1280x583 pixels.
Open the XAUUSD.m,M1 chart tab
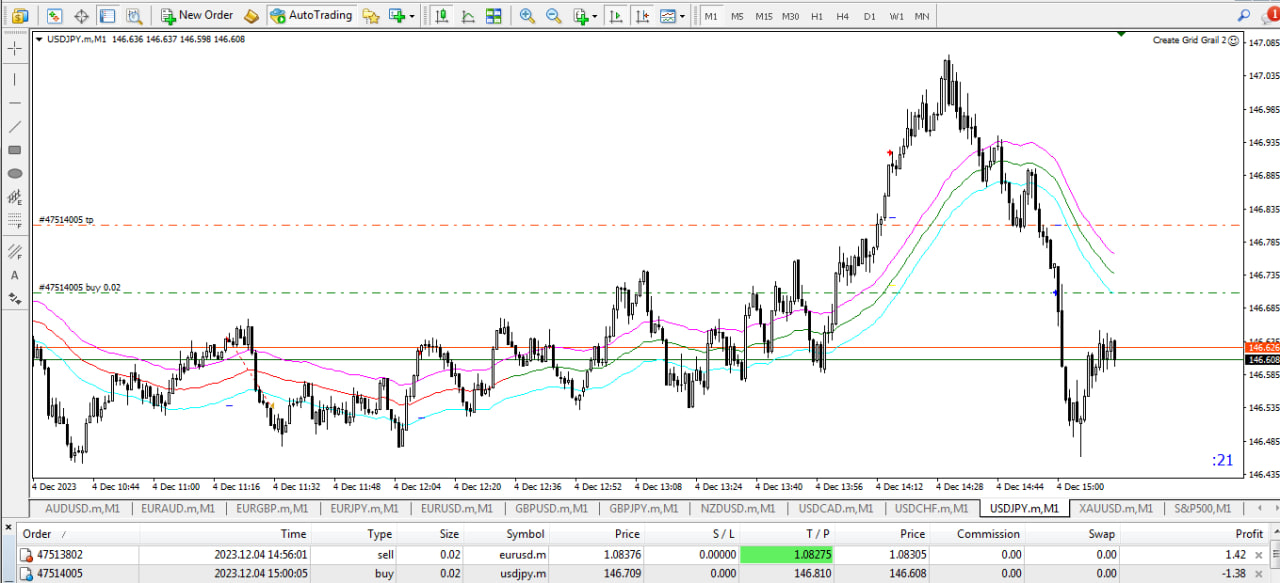click(1116, 509)
